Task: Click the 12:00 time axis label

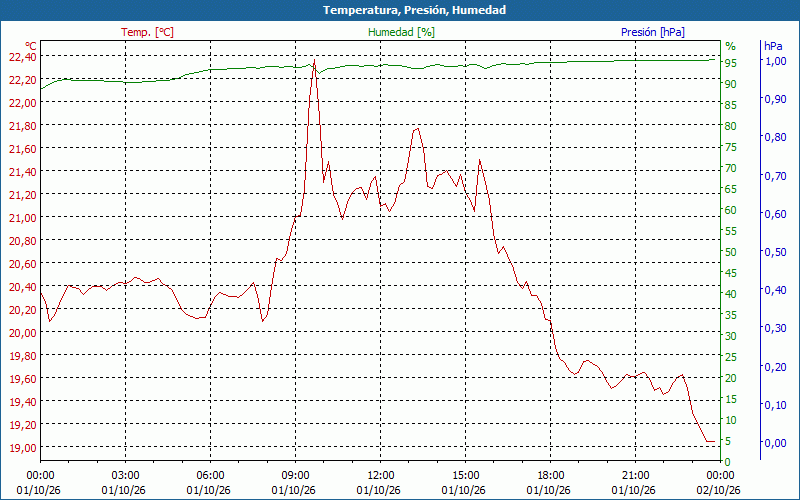Action: tap(380, 476)
